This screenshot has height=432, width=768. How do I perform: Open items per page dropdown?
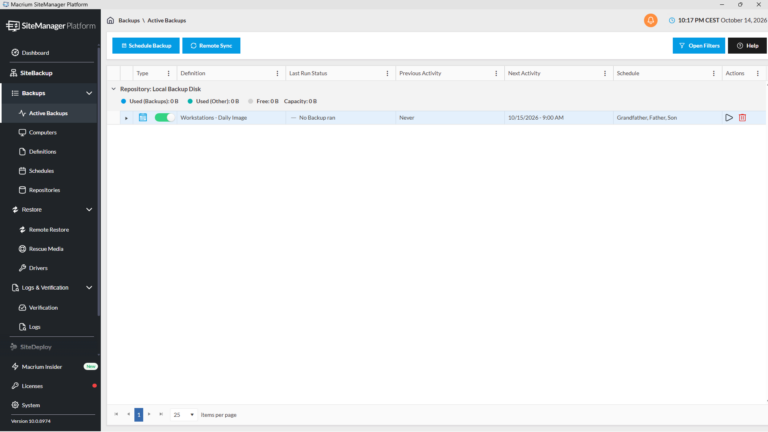point(184,415)
